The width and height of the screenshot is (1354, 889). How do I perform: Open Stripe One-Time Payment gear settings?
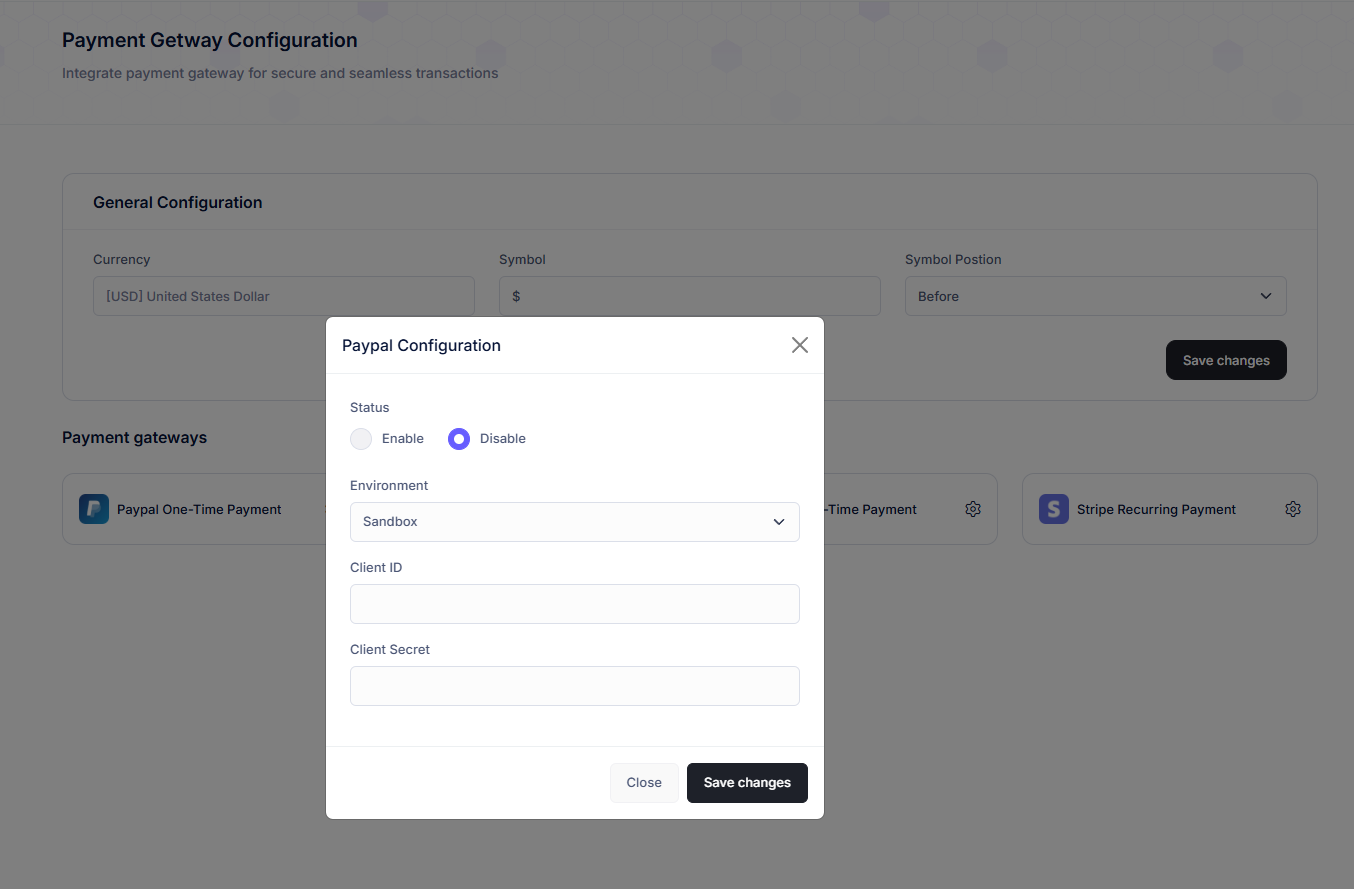(x=973, y=509)
